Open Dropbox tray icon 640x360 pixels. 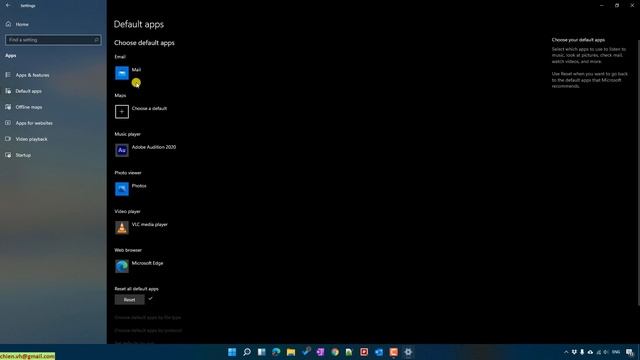click(x=574, y=352)
